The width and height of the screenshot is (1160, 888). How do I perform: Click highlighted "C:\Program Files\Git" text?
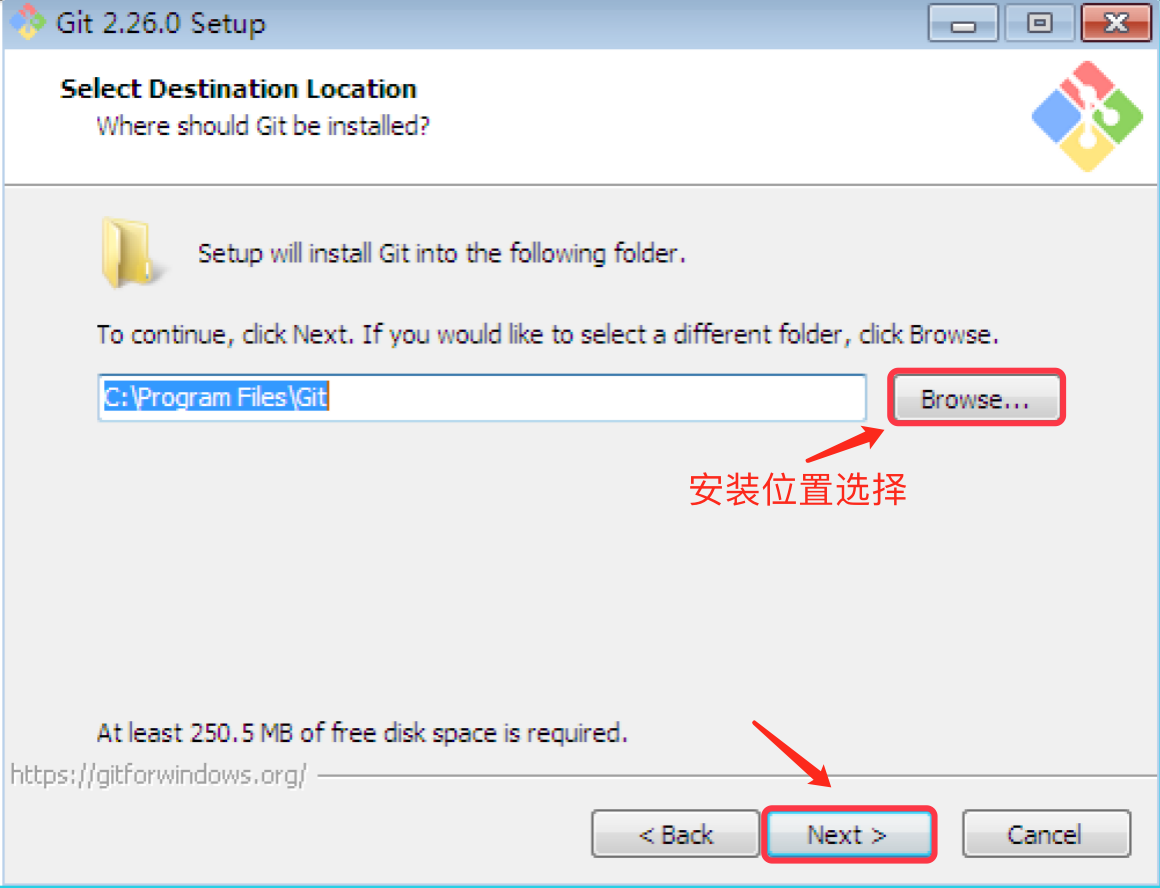215,397
